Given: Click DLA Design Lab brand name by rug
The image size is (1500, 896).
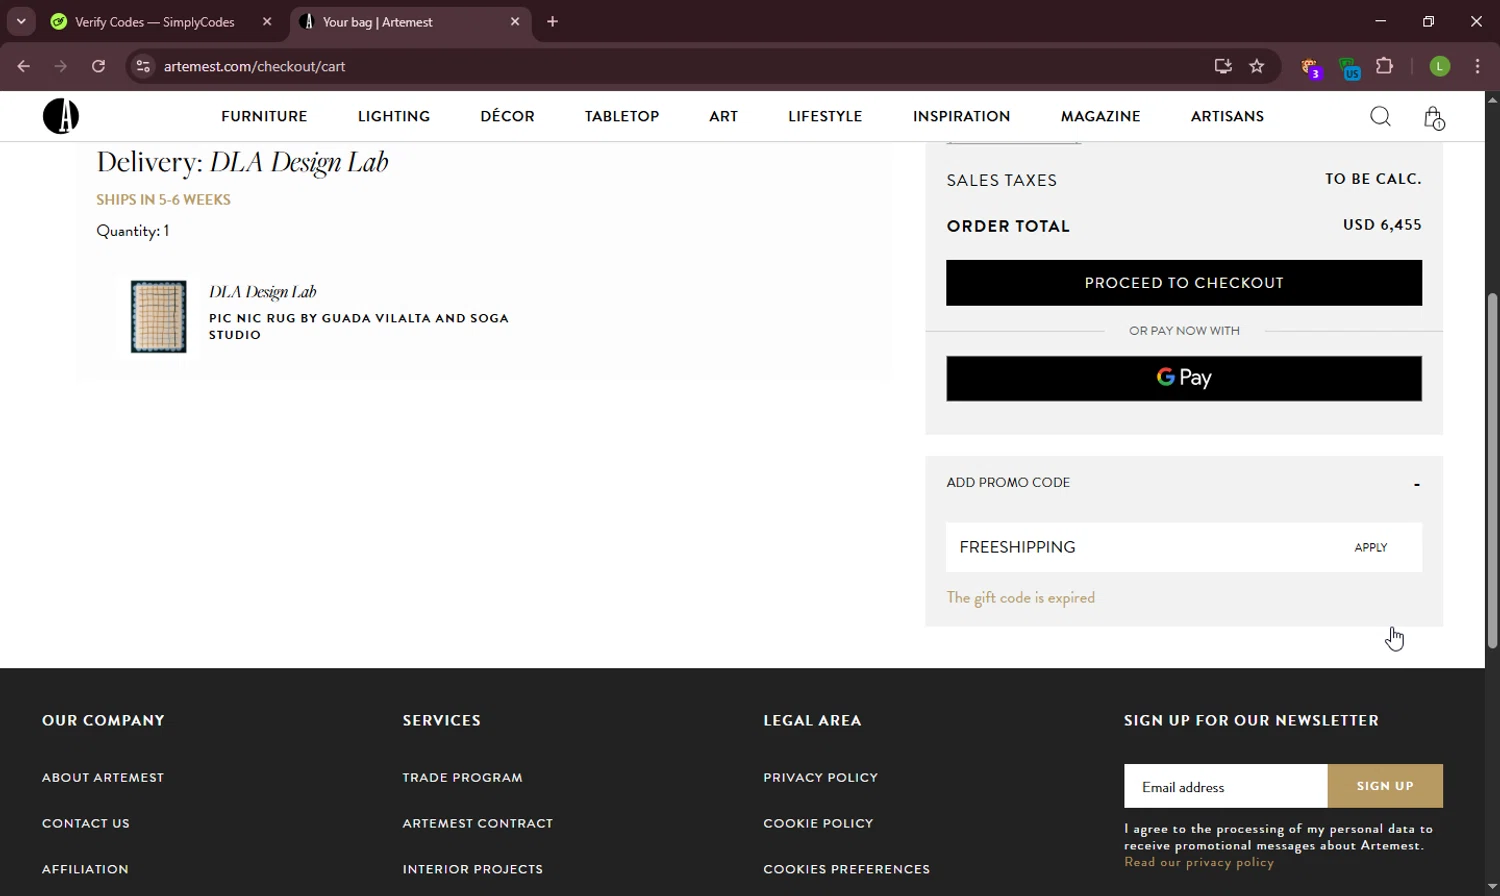Looking at the screenshot, I should [x=262, y=292].
